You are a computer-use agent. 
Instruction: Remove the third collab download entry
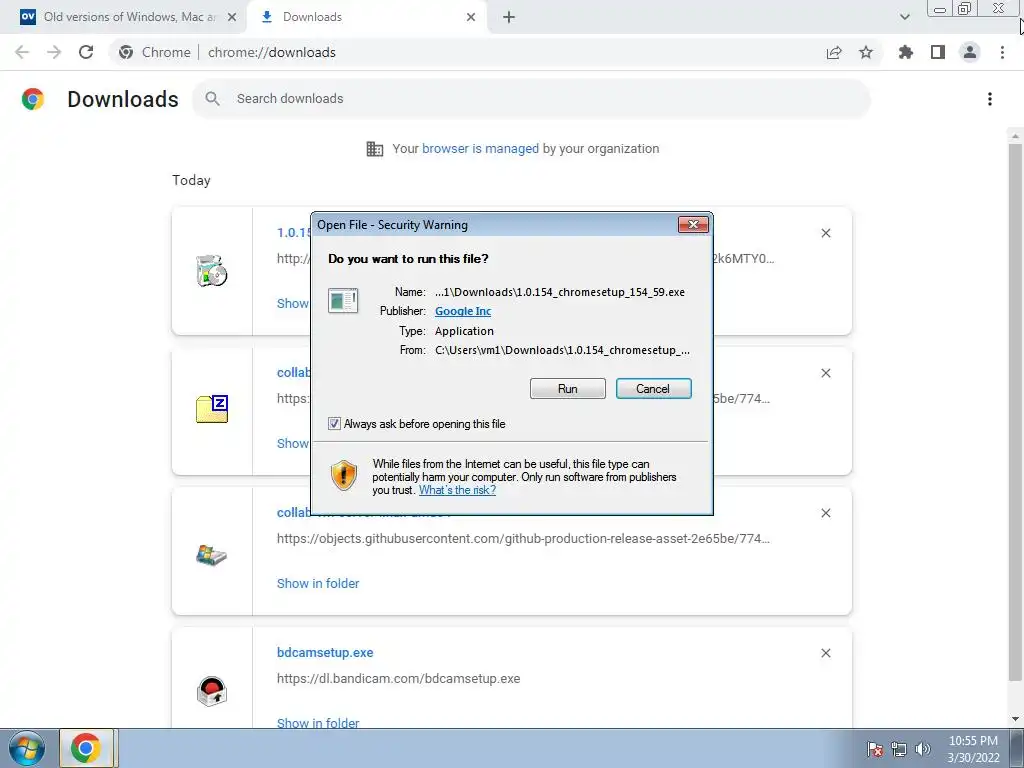[825, 513]
